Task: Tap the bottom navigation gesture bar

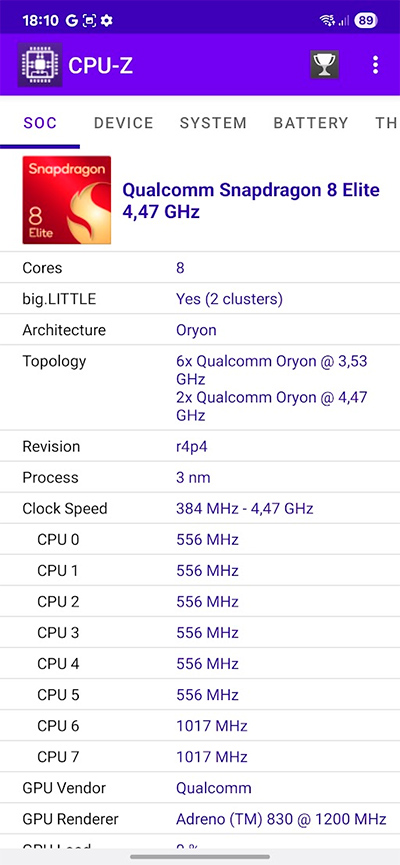Action: (200, 857)
